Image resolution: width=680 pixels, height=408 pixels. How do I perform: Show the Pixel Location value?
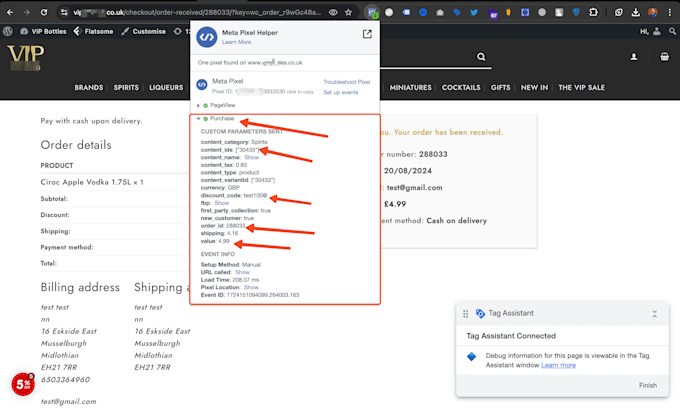[x=251, y=287]
